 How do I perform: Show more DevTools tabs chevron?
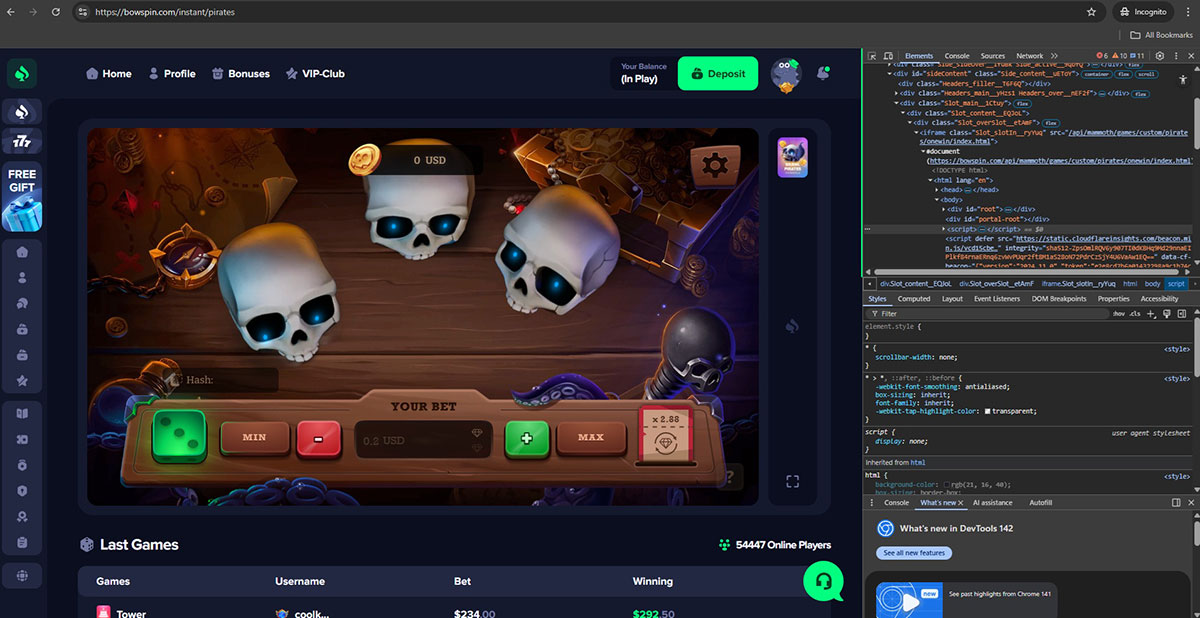pos(1053,56)
